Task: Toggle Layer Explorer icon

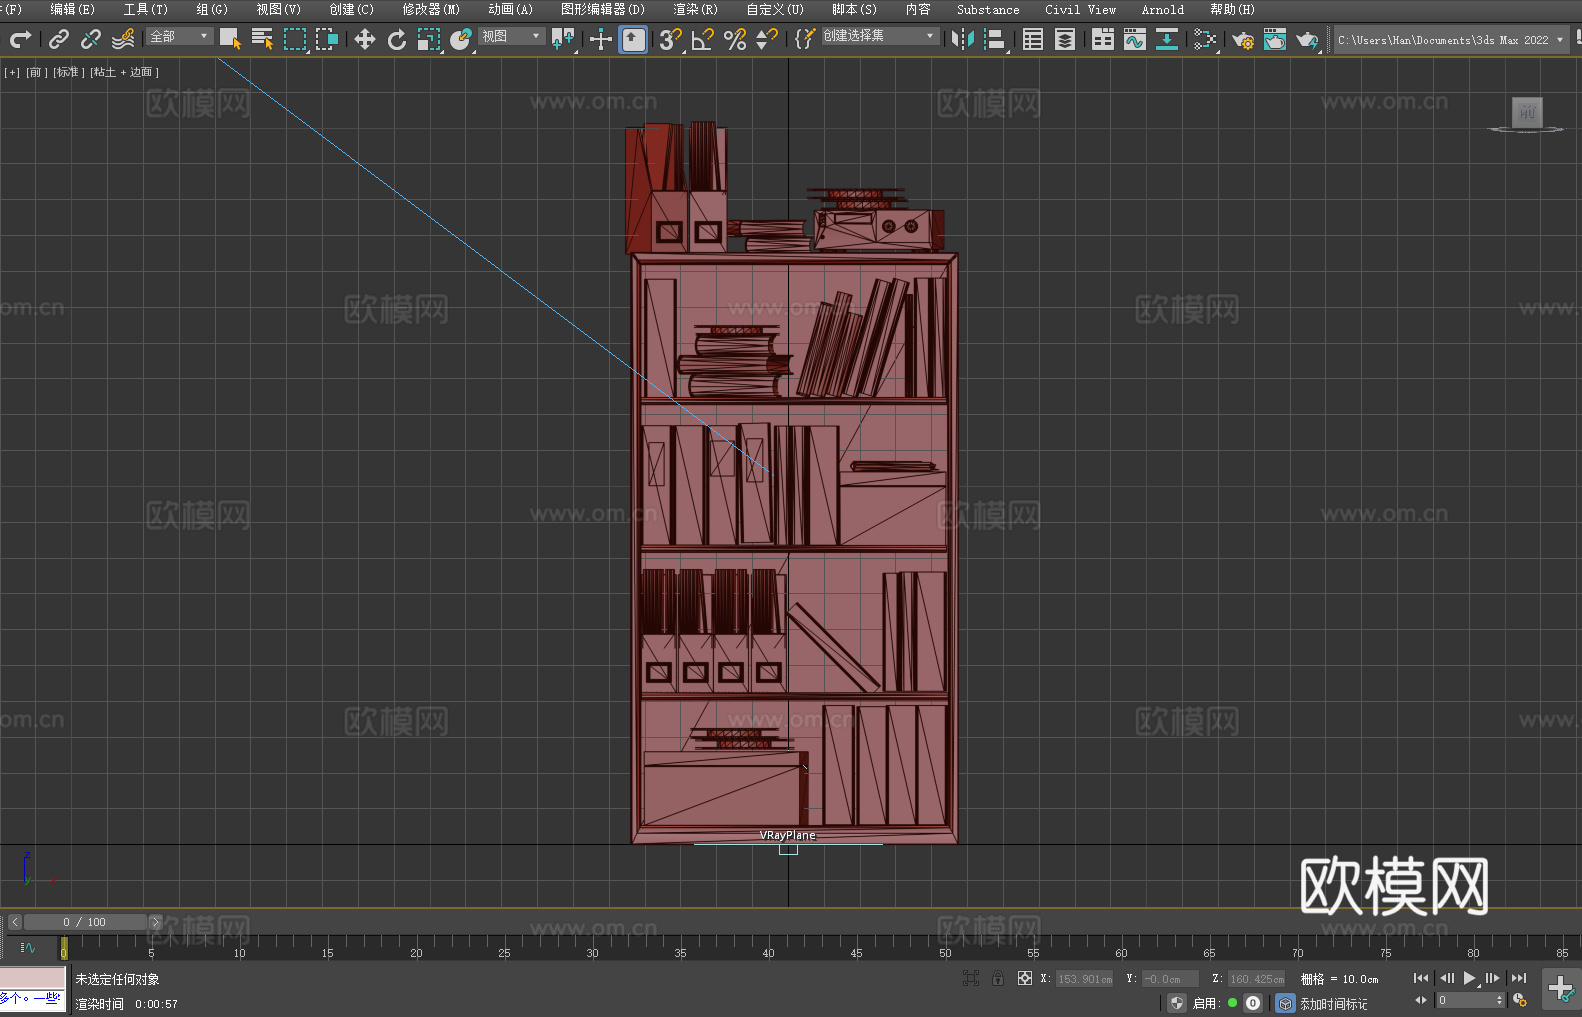Action: 1065,39
